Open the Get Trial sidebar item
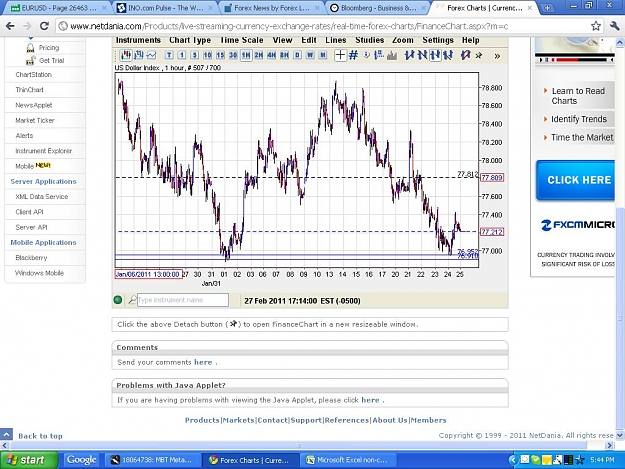This screenshot has height=469, width=625. click(x=51, y=61)
